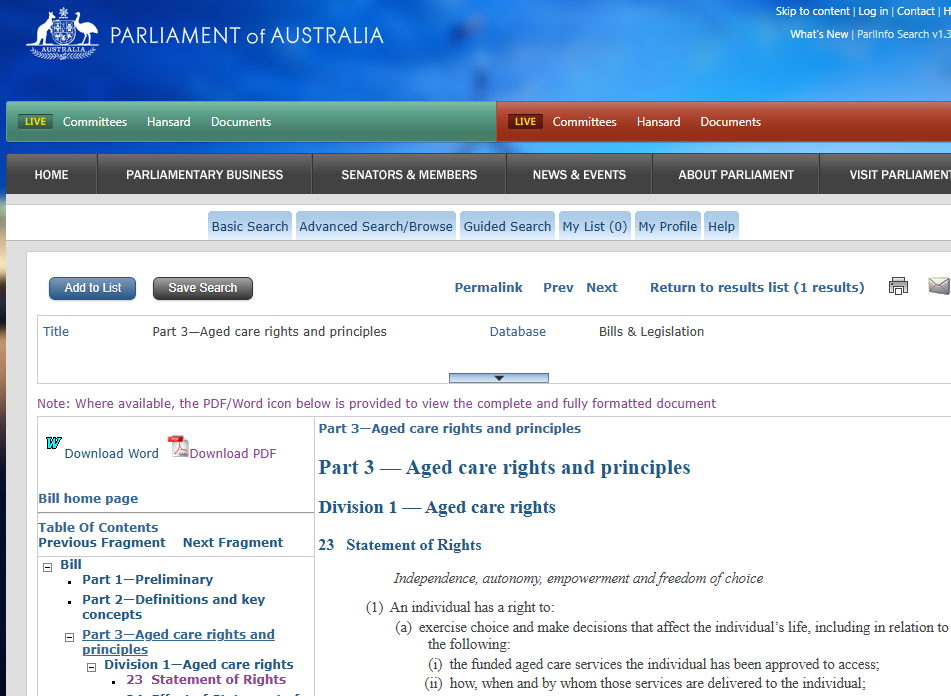Click the Save Search button
Viewport: 951px width, 696px height.
click(202, 287)
